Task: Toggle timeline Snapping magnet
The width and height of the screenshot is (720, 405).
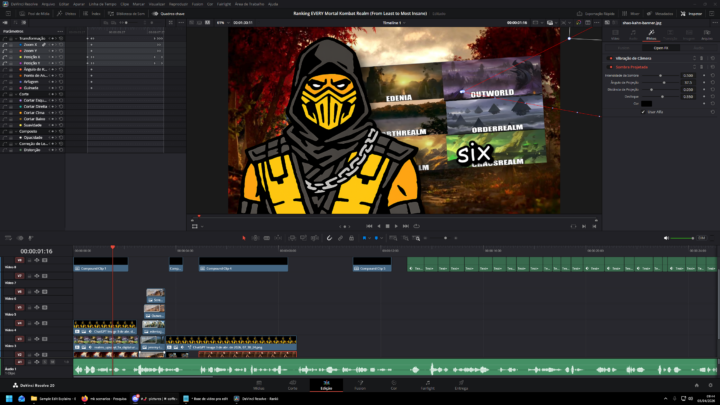Action: click(x=329, y=238)
